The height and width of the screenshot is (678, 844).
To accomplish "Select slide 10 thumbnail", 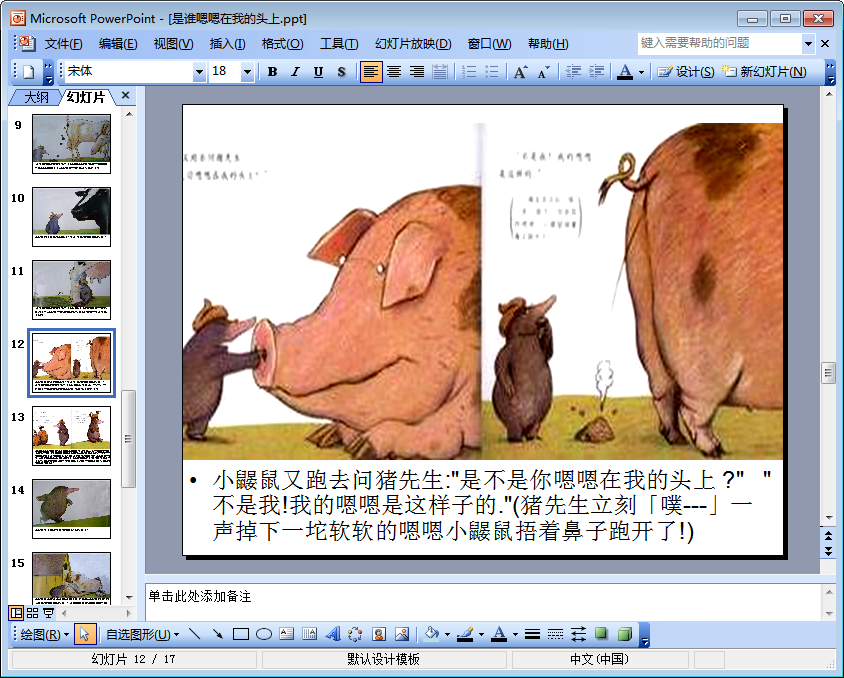I will pos(72,217).
